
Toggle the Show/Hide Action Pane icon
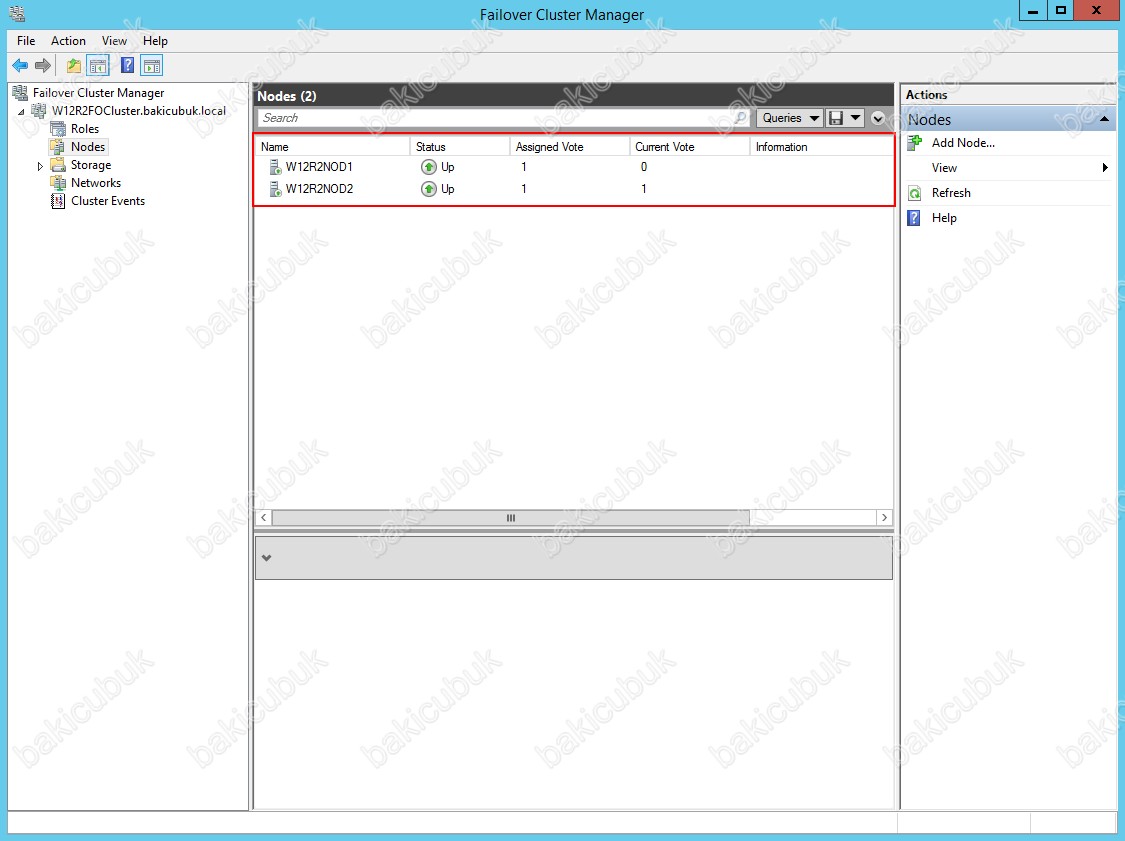pos(151,66)
